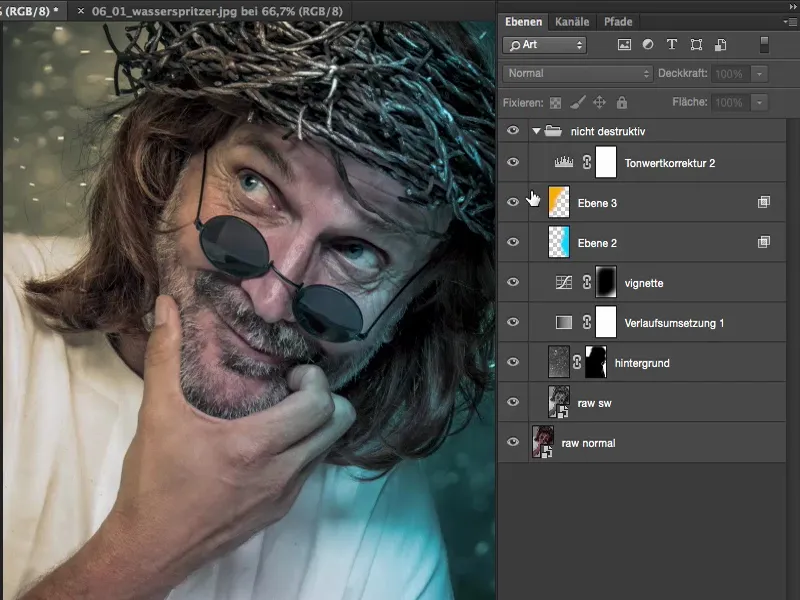The height and width of the screenshot is (600, 800).
Task: Open the Normal blend mode dropdown
Action: click(x=578, y=73)
